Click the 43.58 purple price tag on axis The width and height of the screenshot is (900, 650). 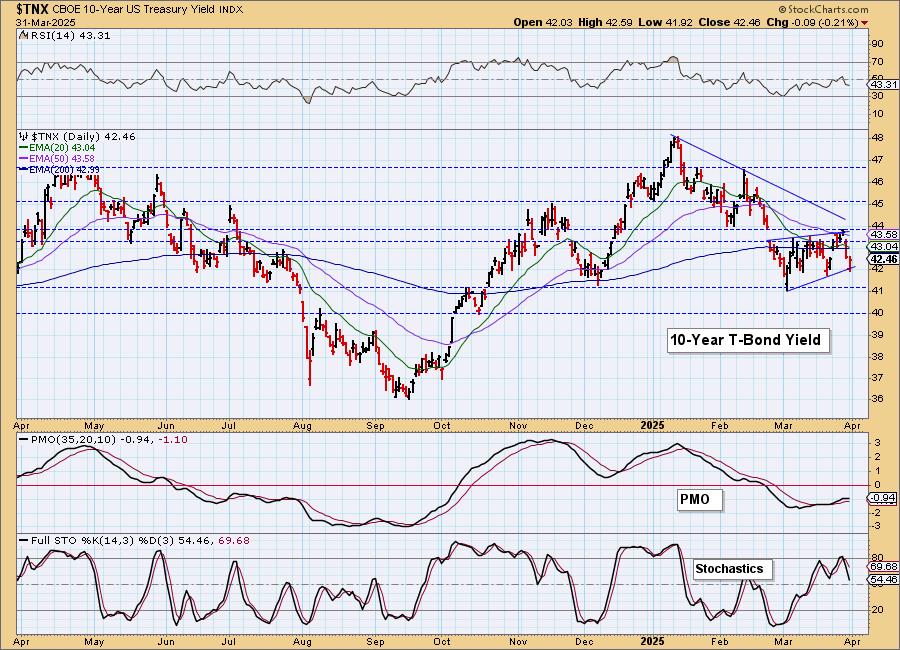coord(884,234)
